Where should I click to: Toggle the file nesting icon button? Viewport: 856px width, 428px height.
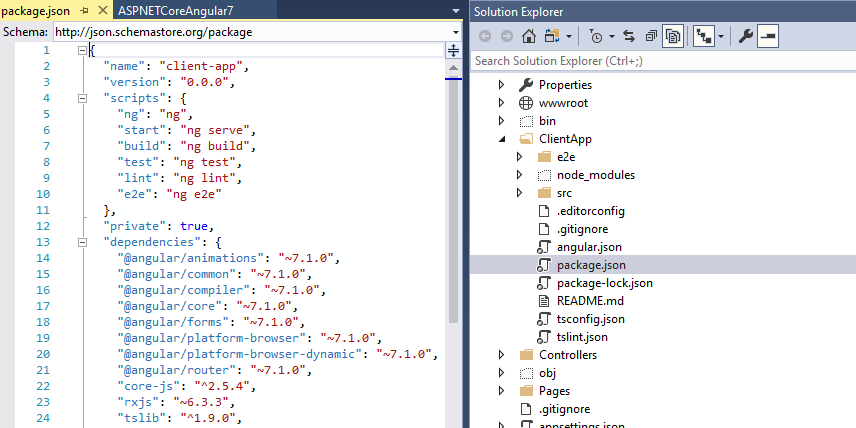tap(705, 37)
